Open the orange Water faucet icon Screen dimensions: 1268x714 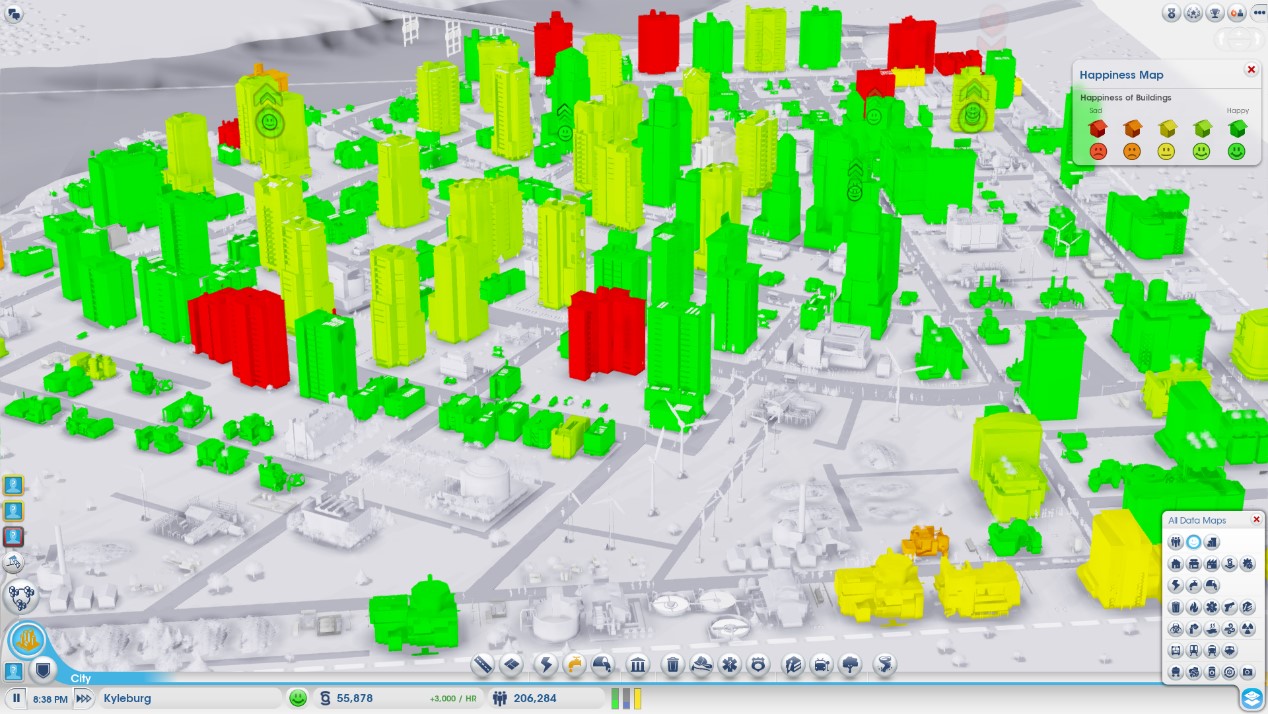575,664
